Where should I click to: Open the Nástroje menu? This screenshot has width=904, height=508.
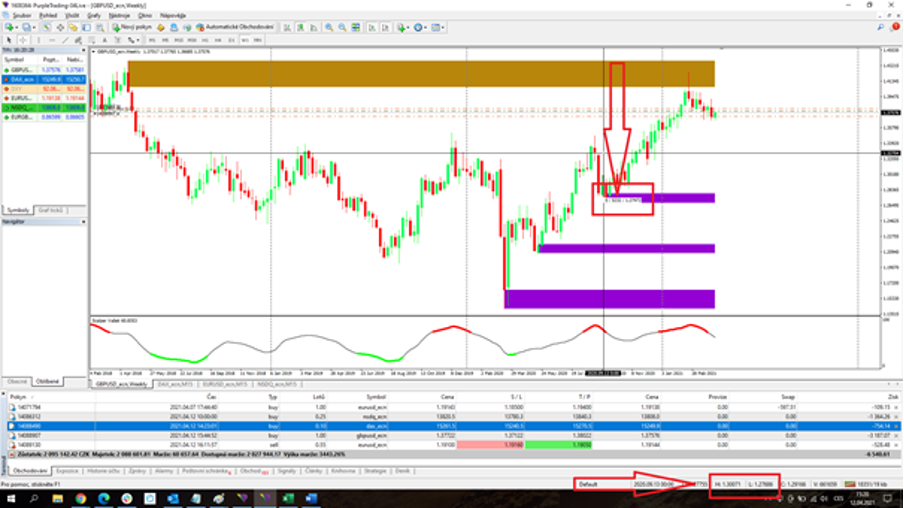pyautogui.click(x=119, y=16)
